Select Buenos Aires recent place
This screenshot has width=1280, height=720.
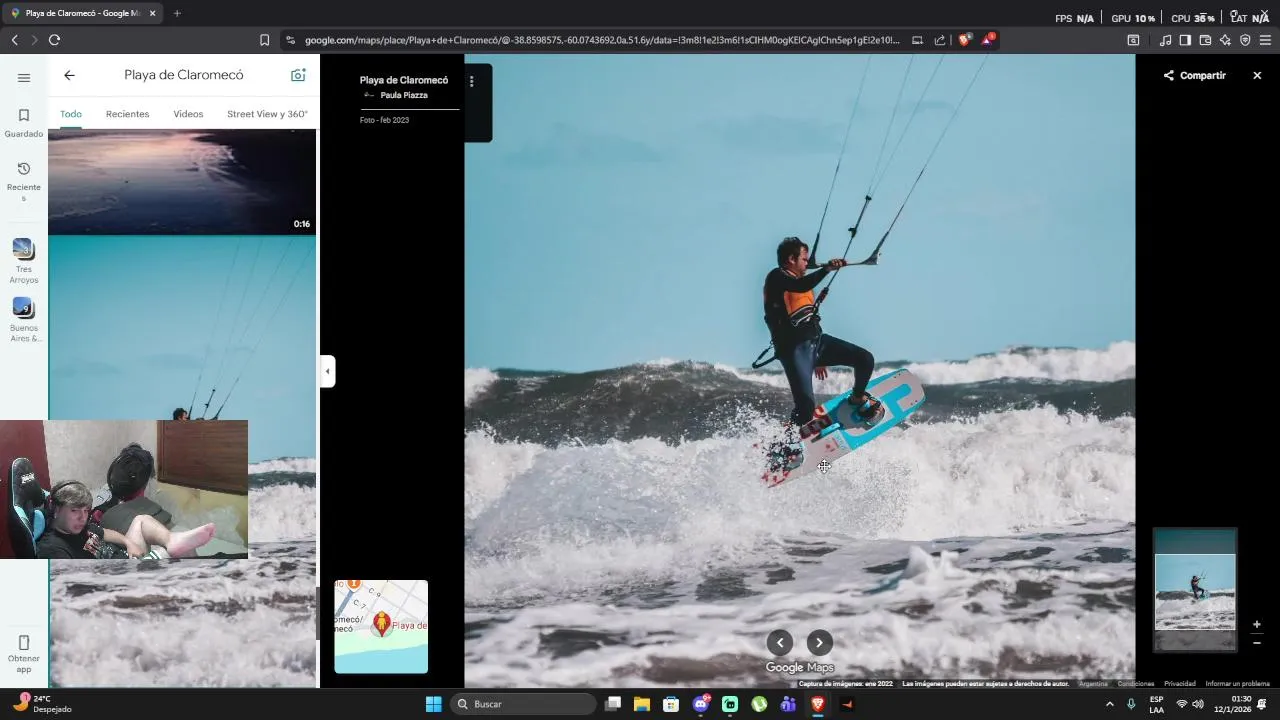[24, 320]
